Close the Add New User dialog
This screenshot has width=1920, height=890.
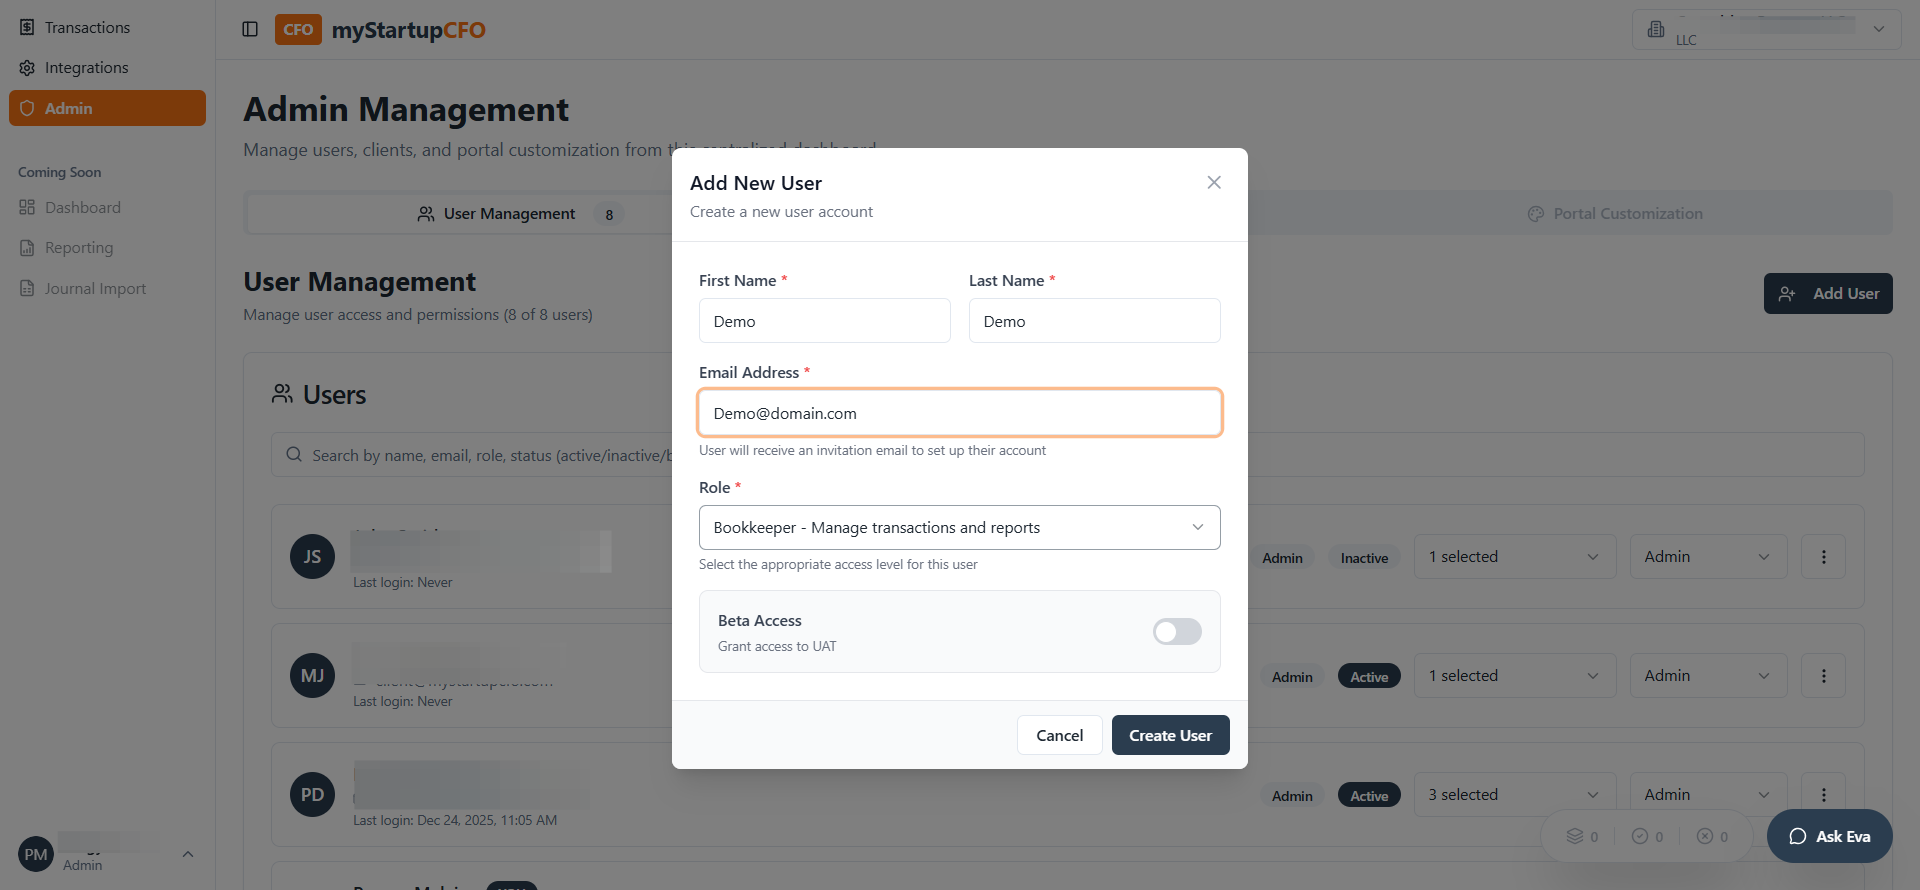(1214, 182)
